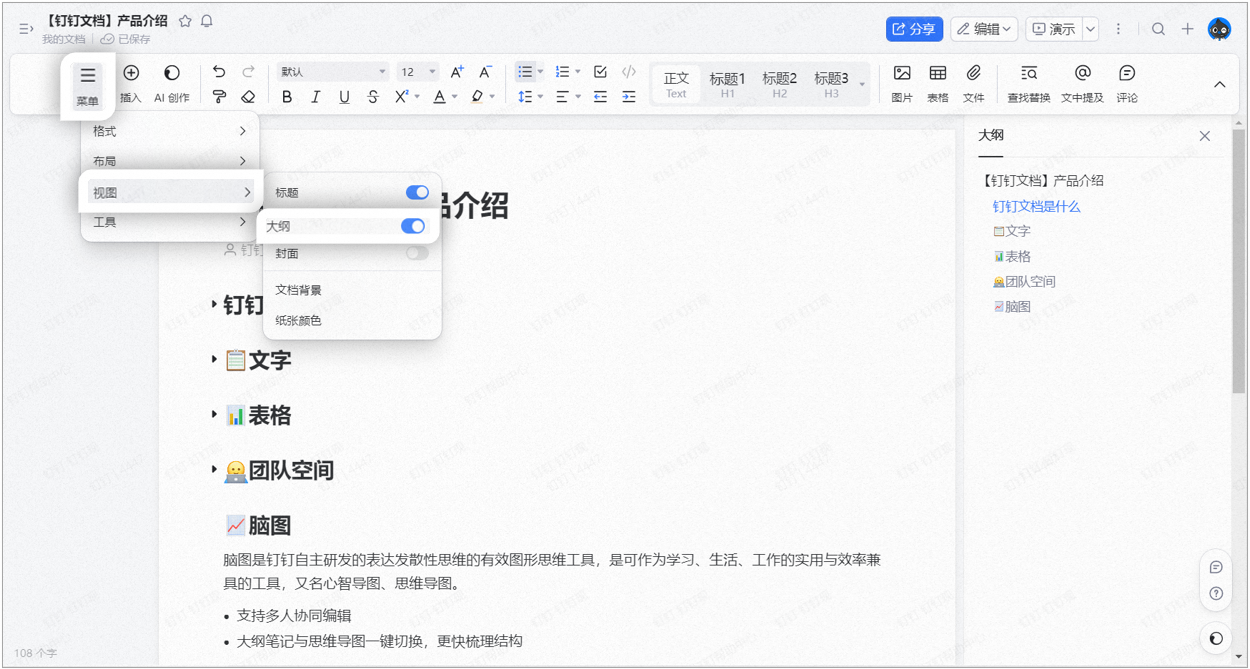Star this document as favorite
Image resolution: width=1250 pixels, height=669 pixels.
185,21
